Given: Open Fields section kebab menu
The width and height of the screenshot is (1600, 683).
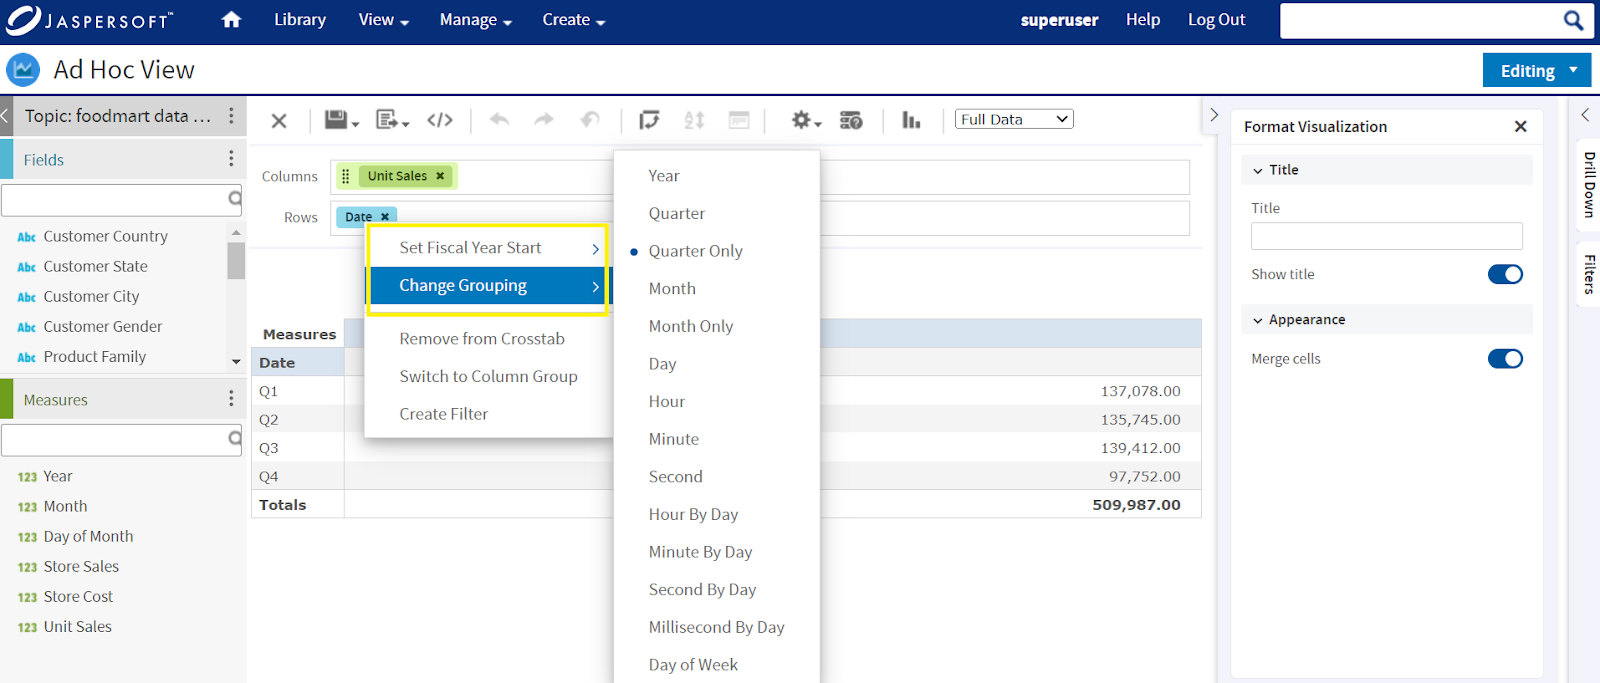Looking at the screenshot, I should (x=231, y=159).
